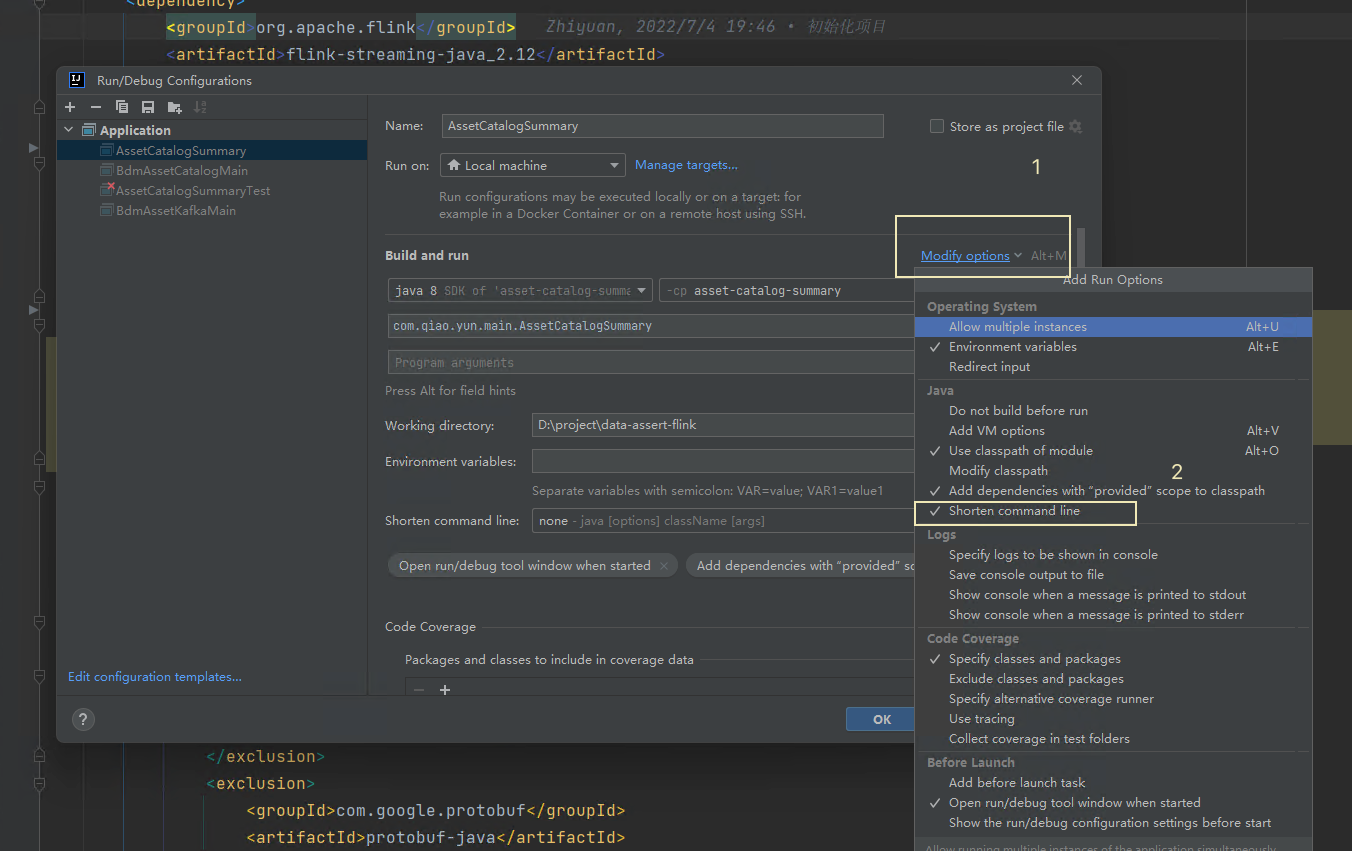This screenshot has width=1352, height=851.
Task: Save the current configuration
Action: click(147, 107)
